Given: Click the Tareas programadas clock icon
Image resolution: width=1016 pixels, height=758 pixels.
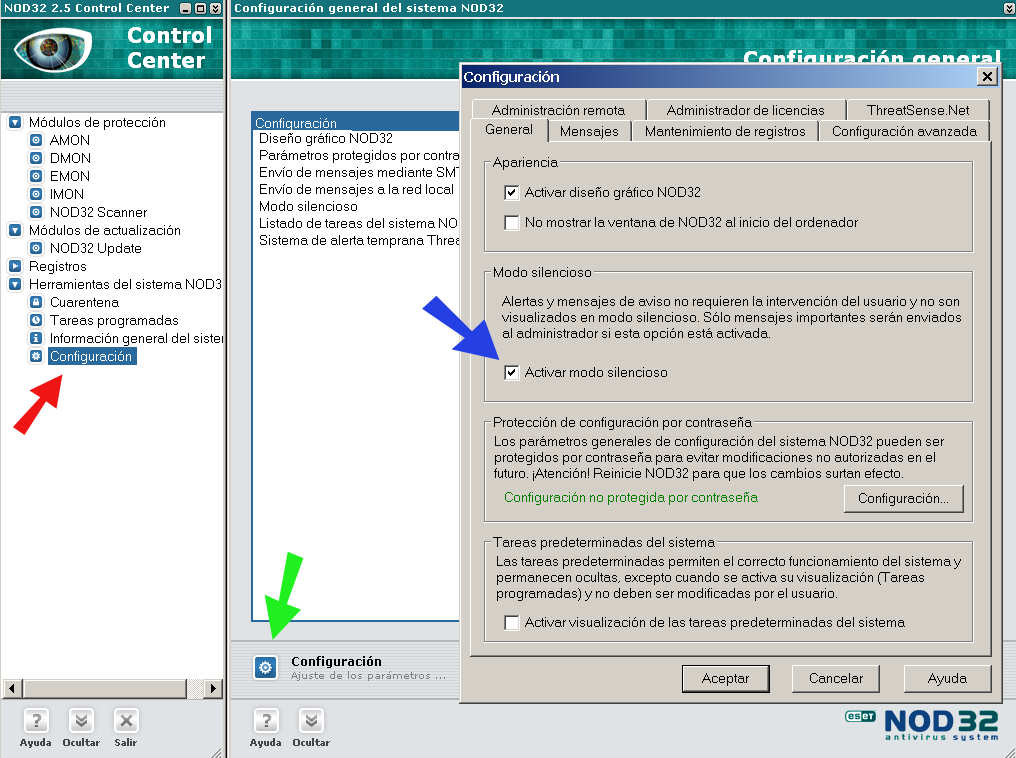Looking at the screenshot, I should pos(36,321).
